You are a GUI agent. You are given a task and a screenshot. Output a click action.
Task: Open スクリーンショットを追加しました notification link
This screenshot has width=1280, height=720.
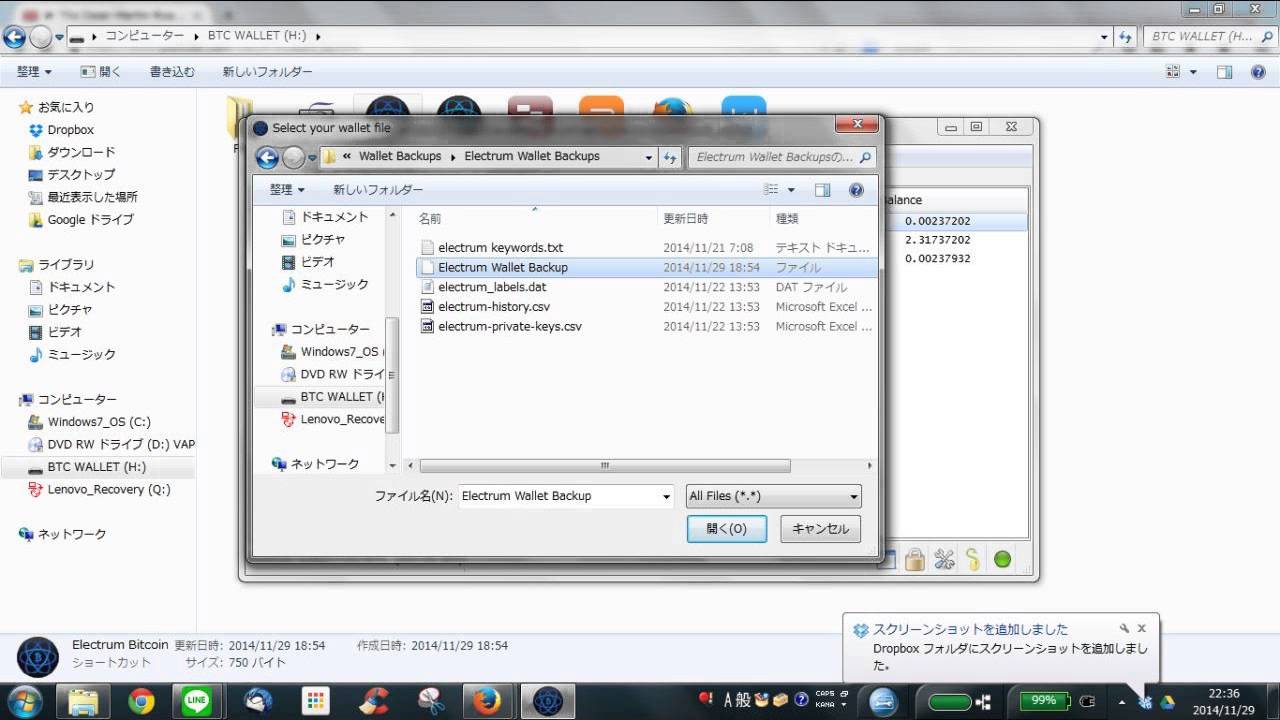click(971, 630)
